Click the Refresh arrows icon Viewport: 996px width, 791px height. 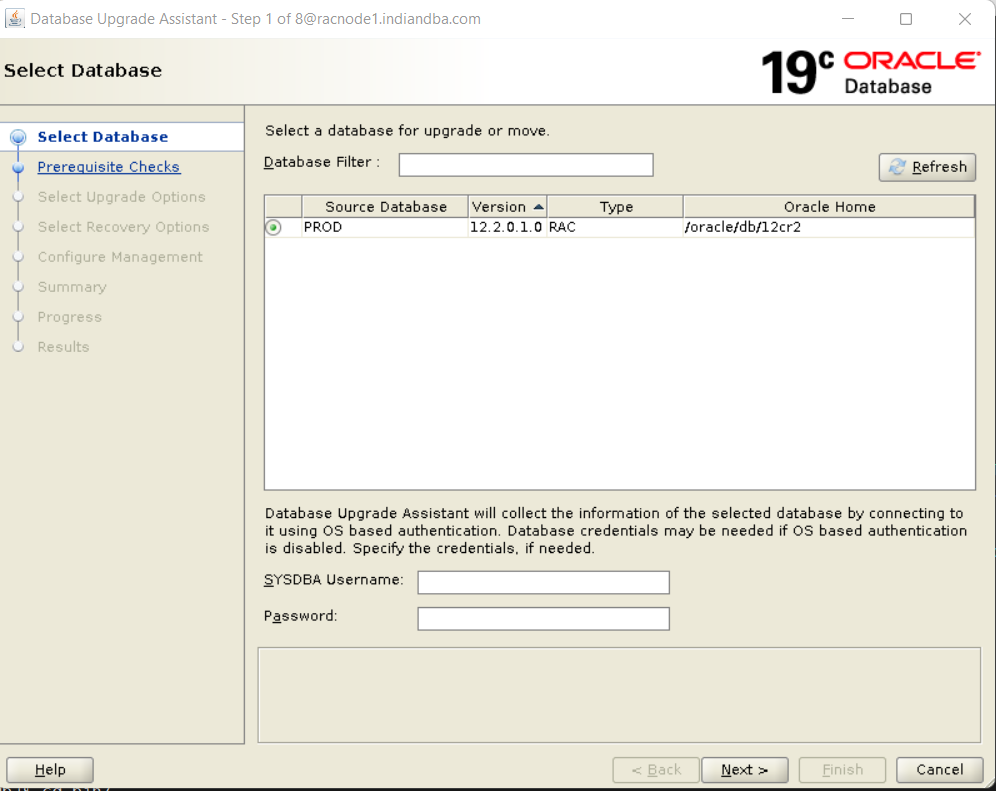tap(897, 167)
